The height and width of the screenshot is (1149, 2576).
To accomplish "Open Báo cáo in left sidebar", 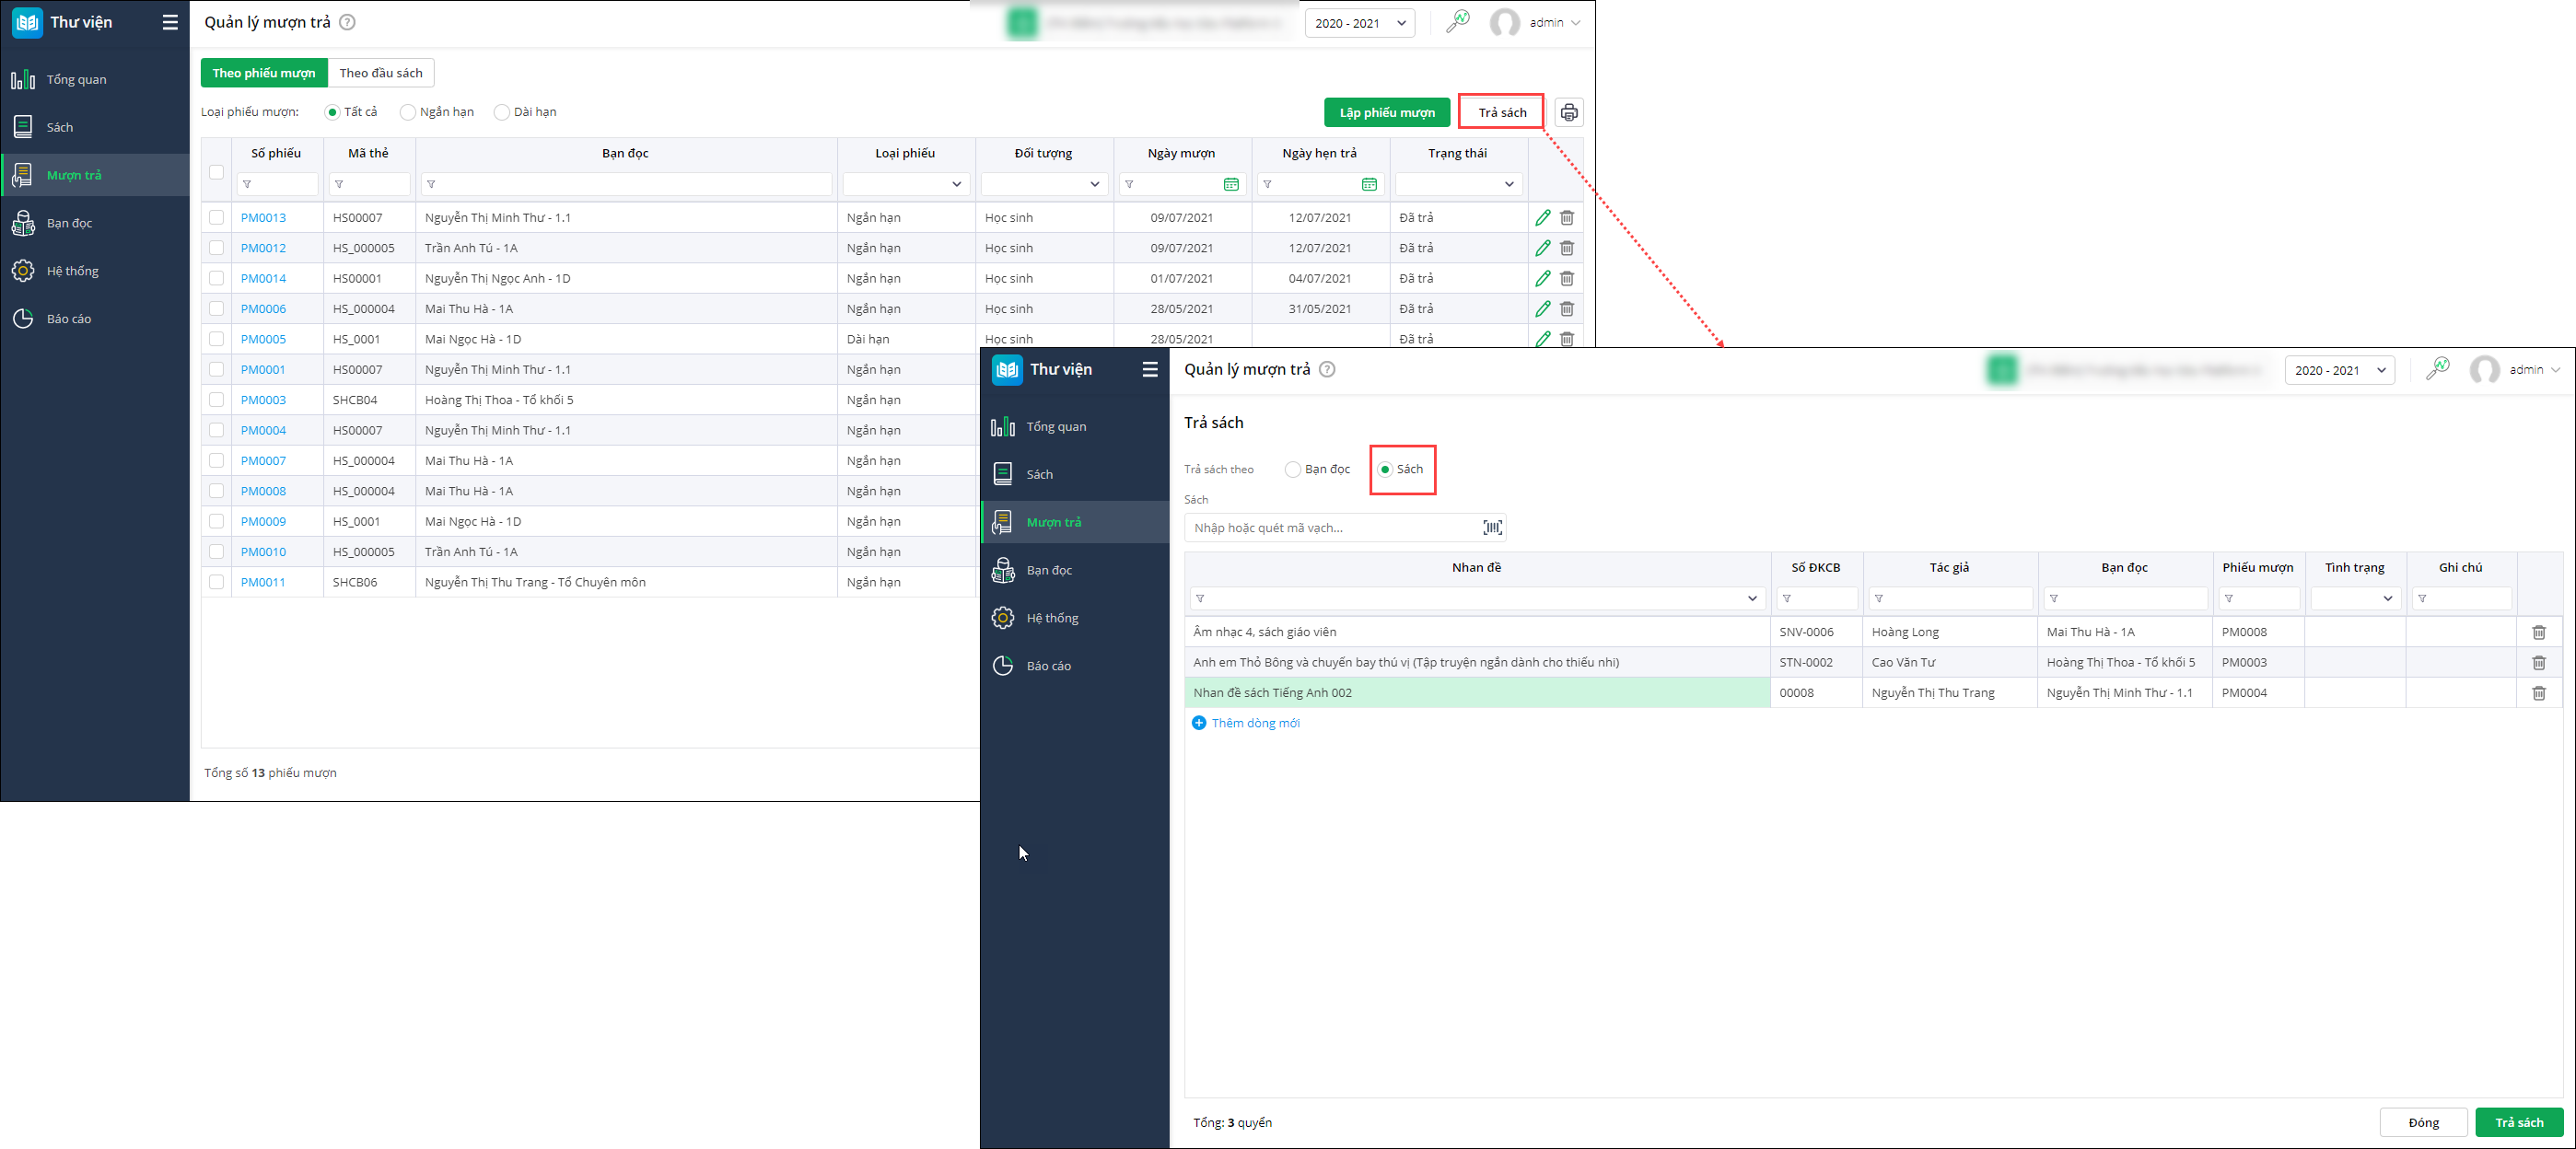I will [69, 319].
